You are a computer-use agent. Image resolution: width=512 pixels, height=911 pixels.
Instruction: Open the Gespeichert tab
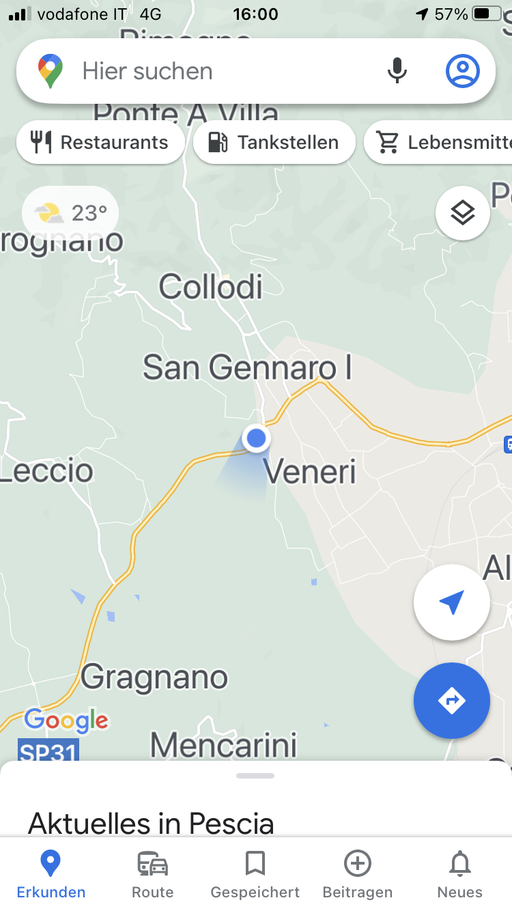(255, 874)
